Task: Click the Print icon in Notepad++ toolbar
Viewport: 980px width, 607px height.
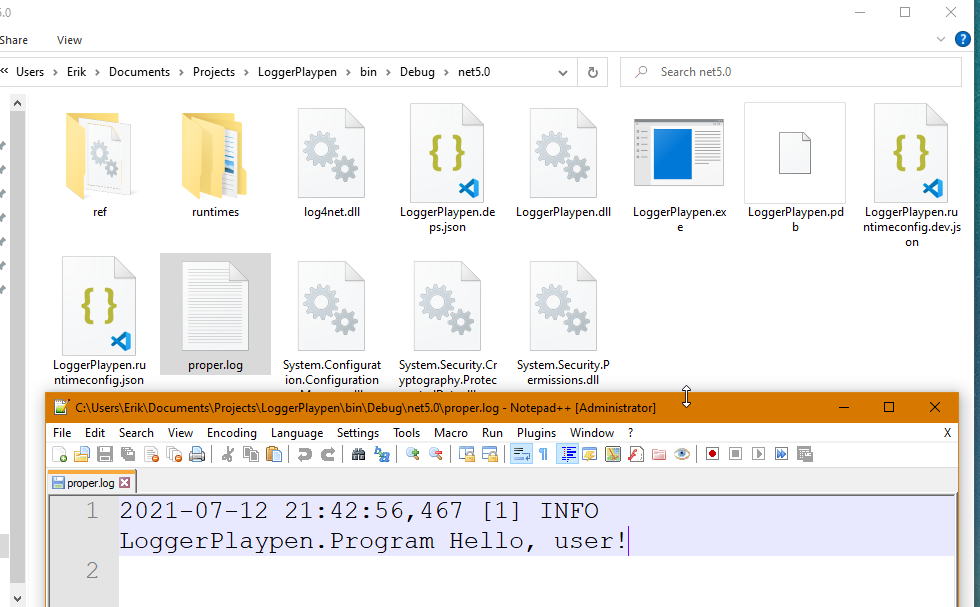Action: (197, 454)
